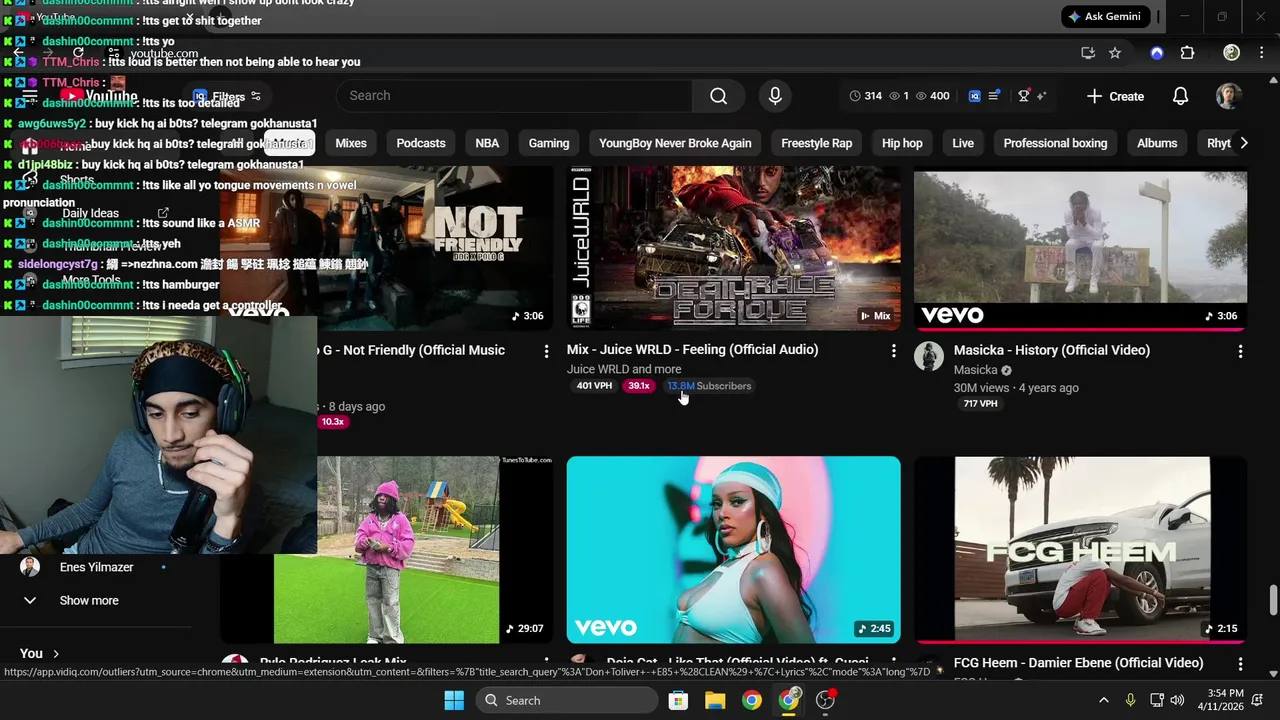1280x720 pixels.
Task: Select the NBA category chip
Action: [x=487, y=143]
